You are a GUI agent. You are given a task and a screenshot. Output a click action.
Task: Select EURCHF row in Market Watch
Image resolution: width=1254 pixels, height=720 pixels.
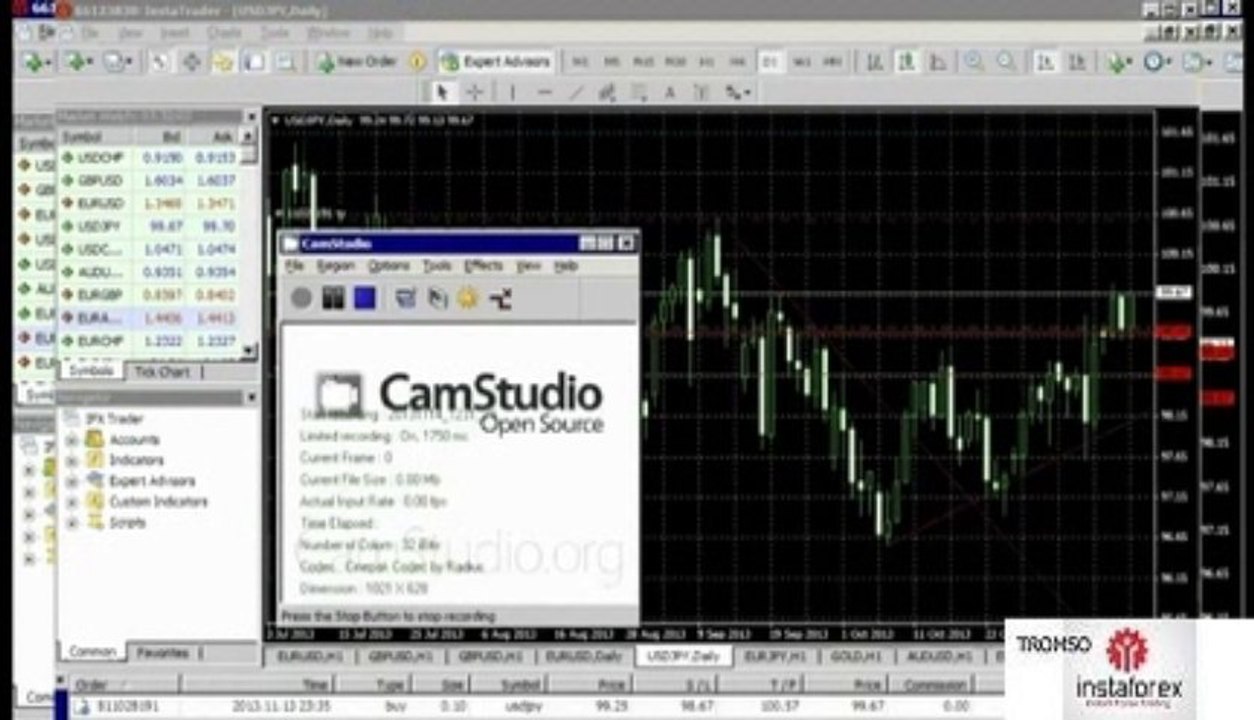click(x=148, y=341)
